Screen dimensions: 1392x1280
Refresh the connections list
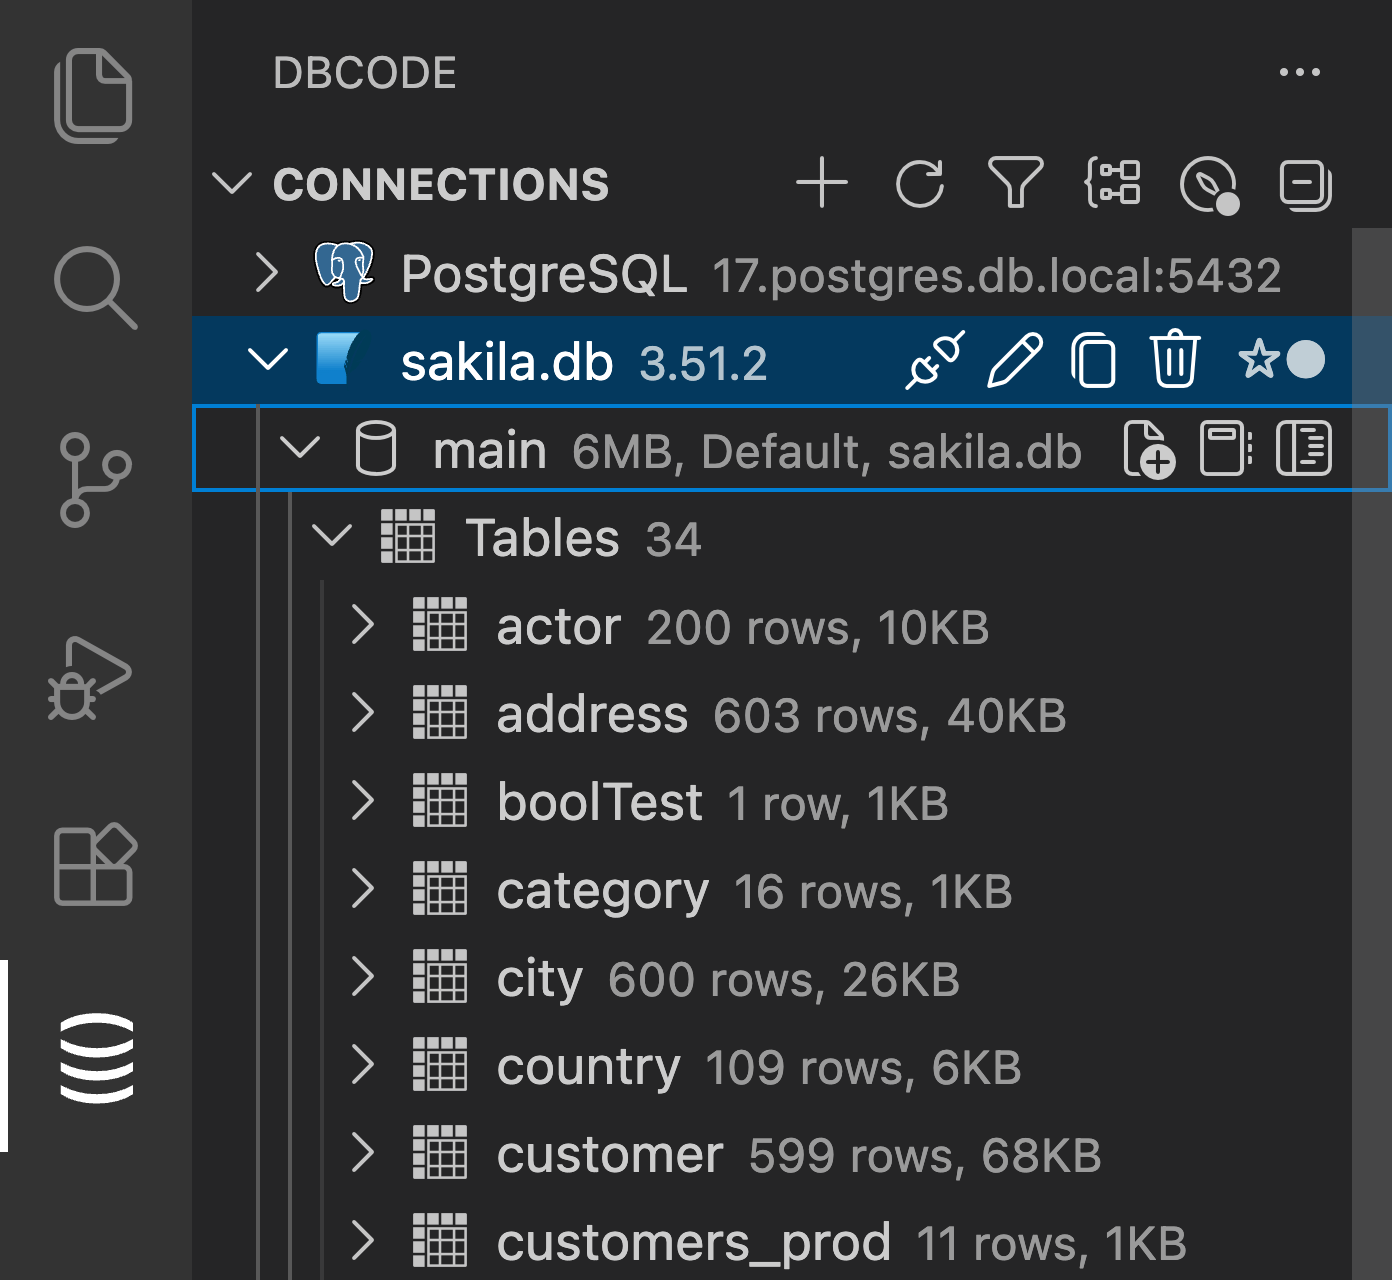[919, 183]
